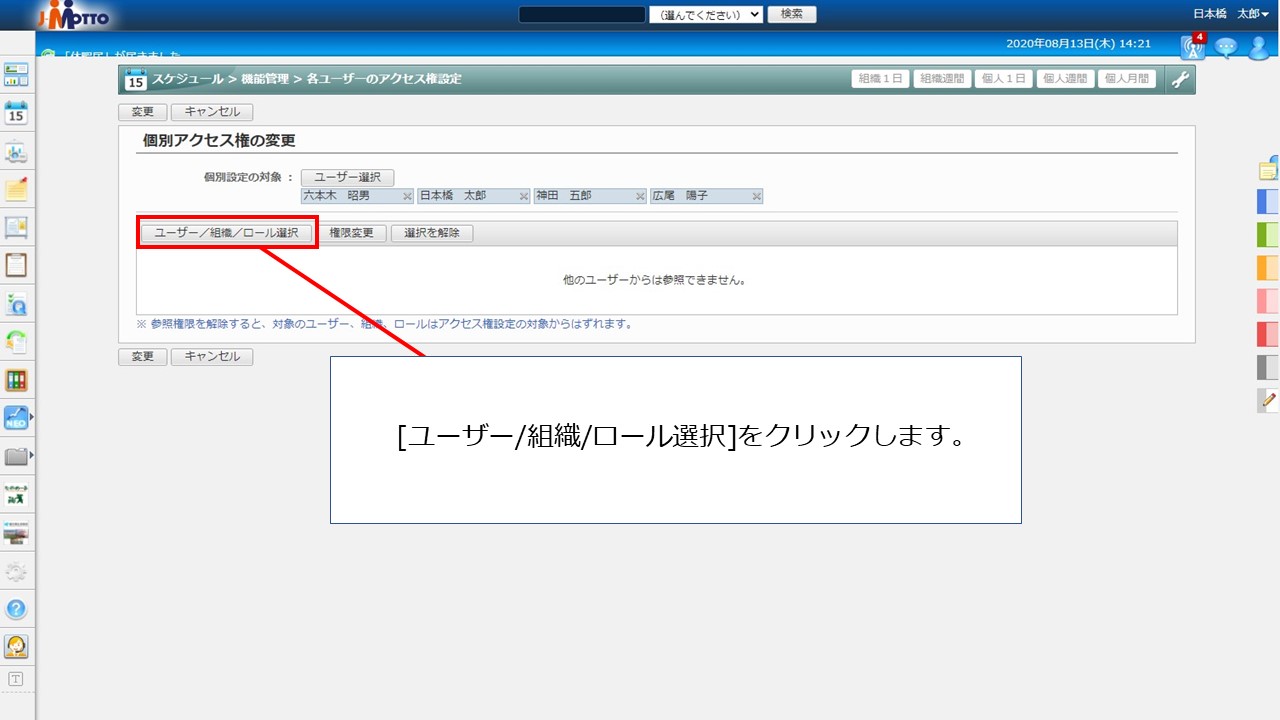The image size is (1280, 720).
Task: Open the 日本橋 太郎 account menu dropdown
Action: point(1231,14)
